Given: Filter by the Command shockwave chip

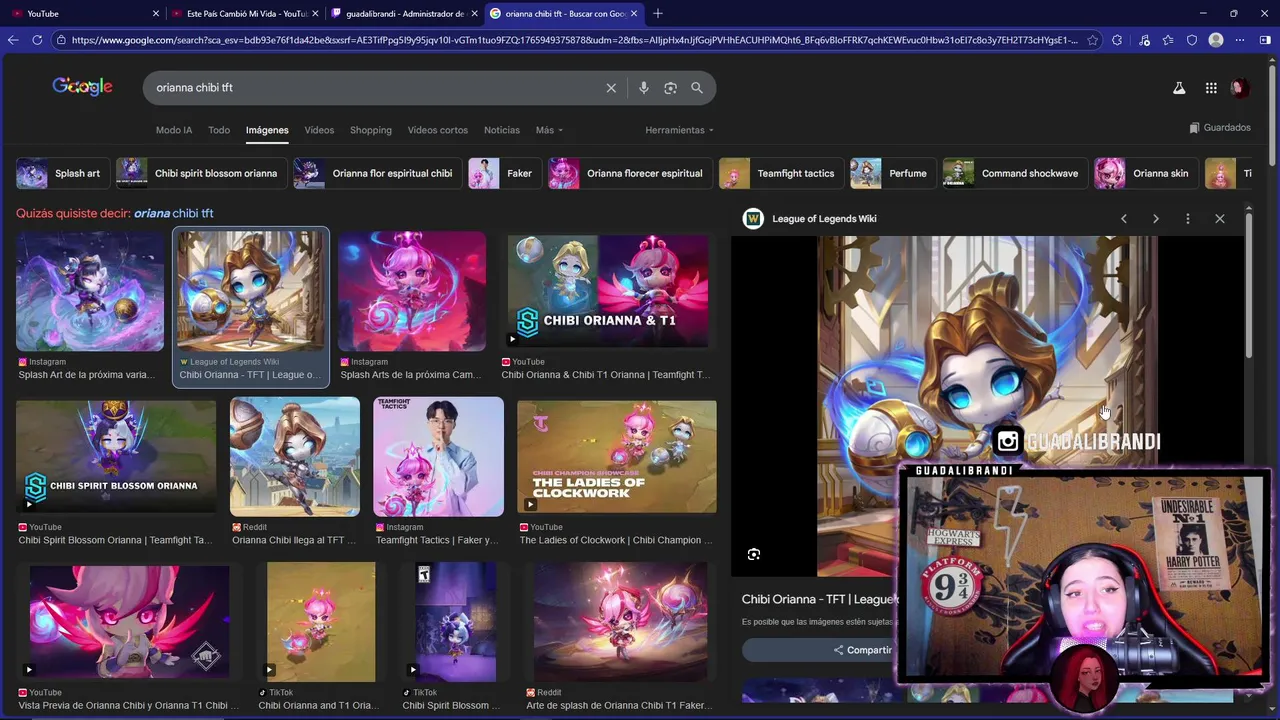Looking at the screenshot, I should pyautogui.click(x=1015, y=173).
